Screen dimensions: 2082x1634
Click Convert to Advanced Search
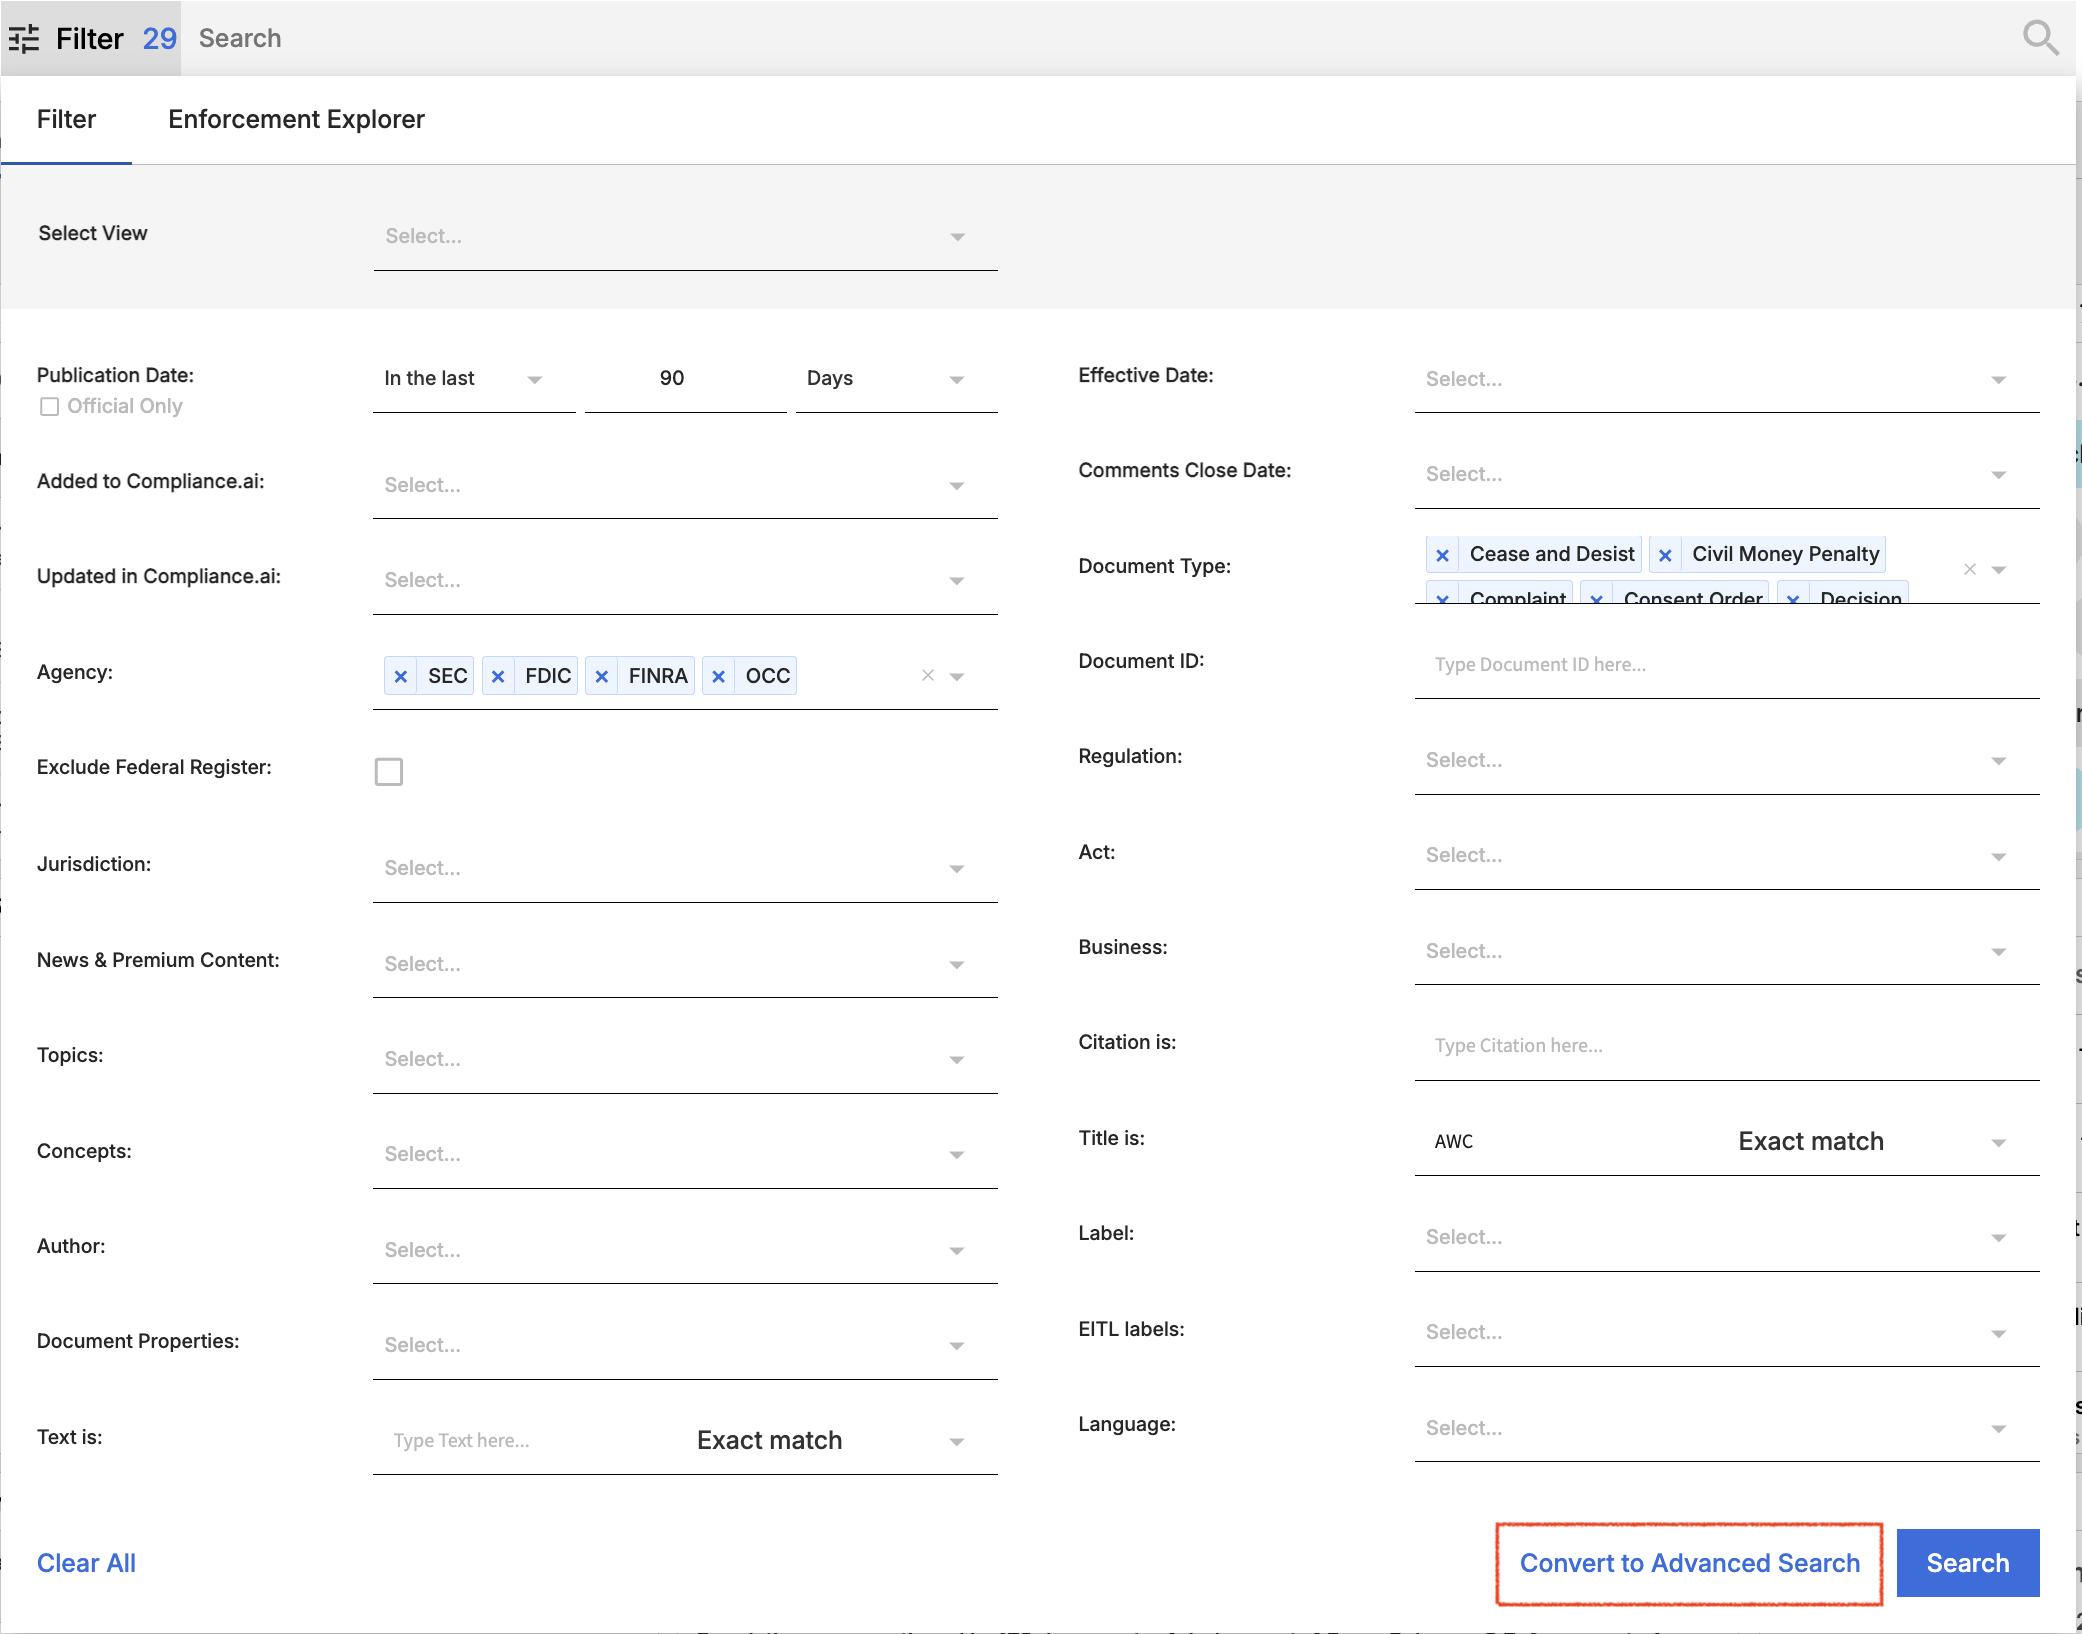coord(1689,1564)
